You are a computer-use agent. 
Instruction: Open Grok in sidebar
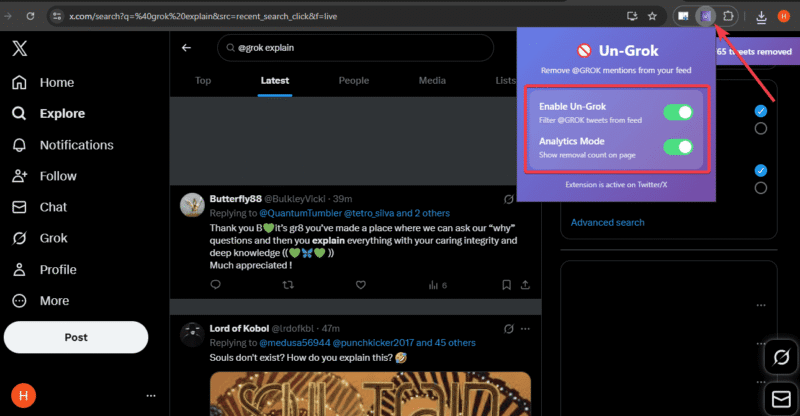point(39,238)
